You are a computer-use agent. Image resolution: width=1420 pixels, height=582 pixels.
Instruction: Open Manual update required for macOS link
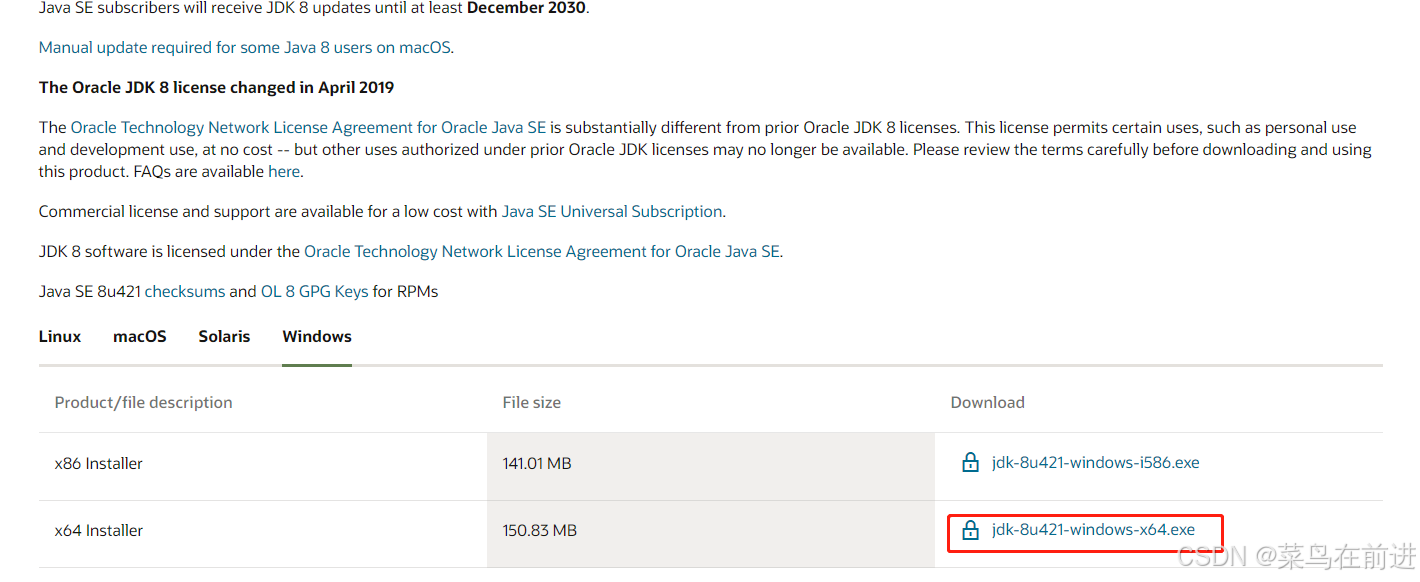pyautogui.click(x=245, y=47)
